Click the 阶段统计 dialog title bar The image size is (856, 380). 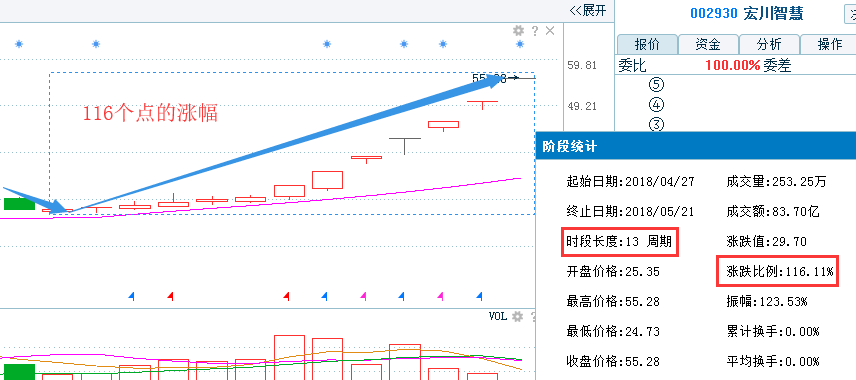click(x=696, y=146)
